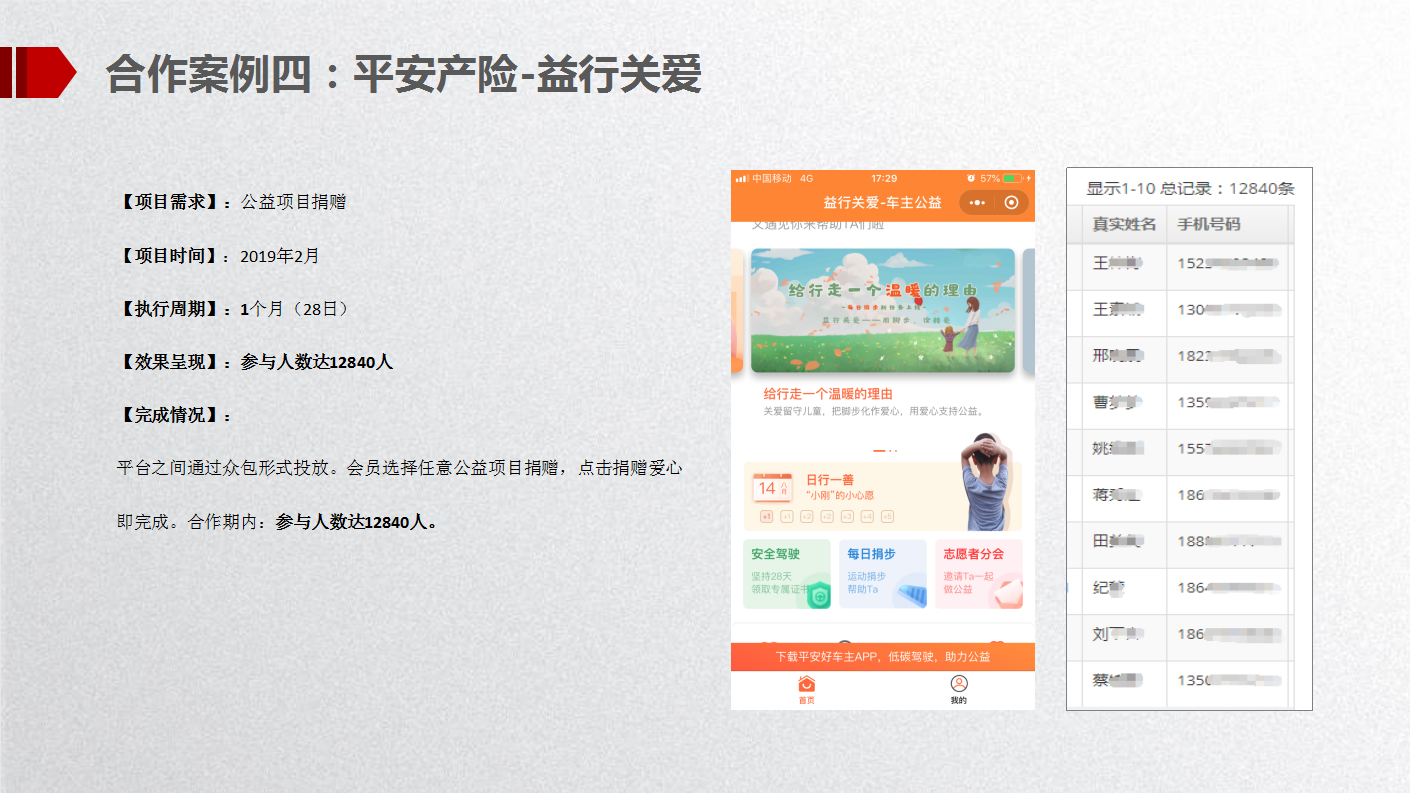Image resolution: width=1410 pixels, height=793 pixels.
Task: Select the table row starting with 蔡
Action: coord(1180,682)
